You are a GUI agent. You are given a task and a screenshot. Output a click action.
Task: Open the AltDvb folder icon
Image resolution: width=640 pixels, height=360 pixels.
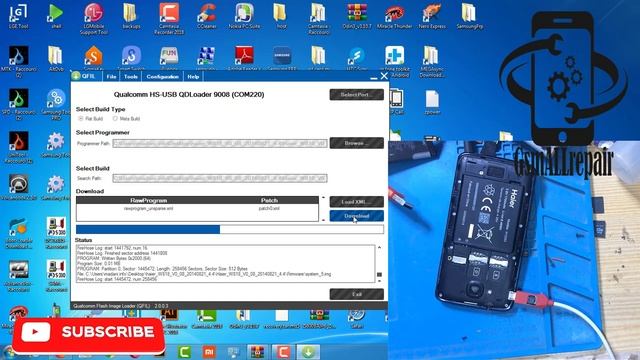coord(56,58)
